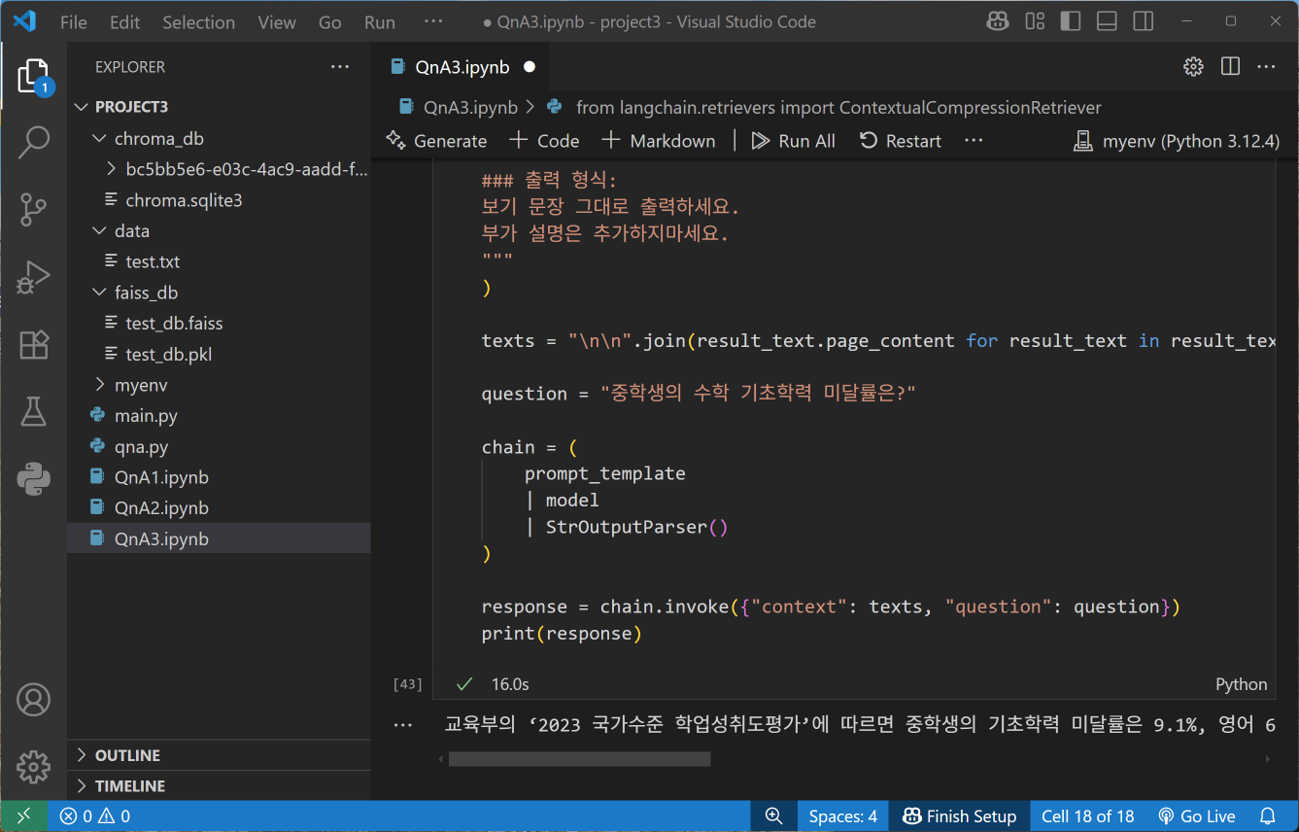The height and width of the screenshot is (832, 1299).
Task: Open chroma.sqlite3 file
Action: (x=219, y=200)
